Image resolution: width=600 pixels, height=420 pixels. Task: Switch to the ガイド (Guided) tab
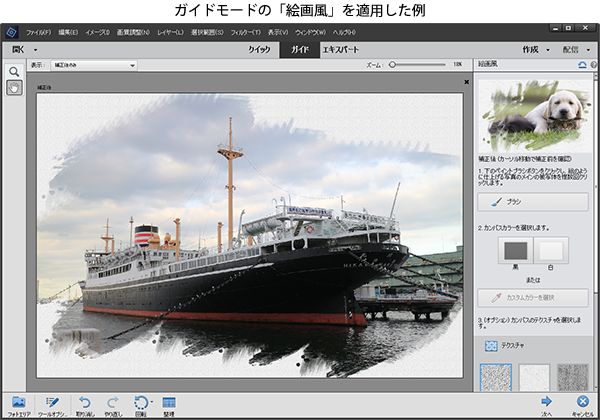(x=300, y=50)
